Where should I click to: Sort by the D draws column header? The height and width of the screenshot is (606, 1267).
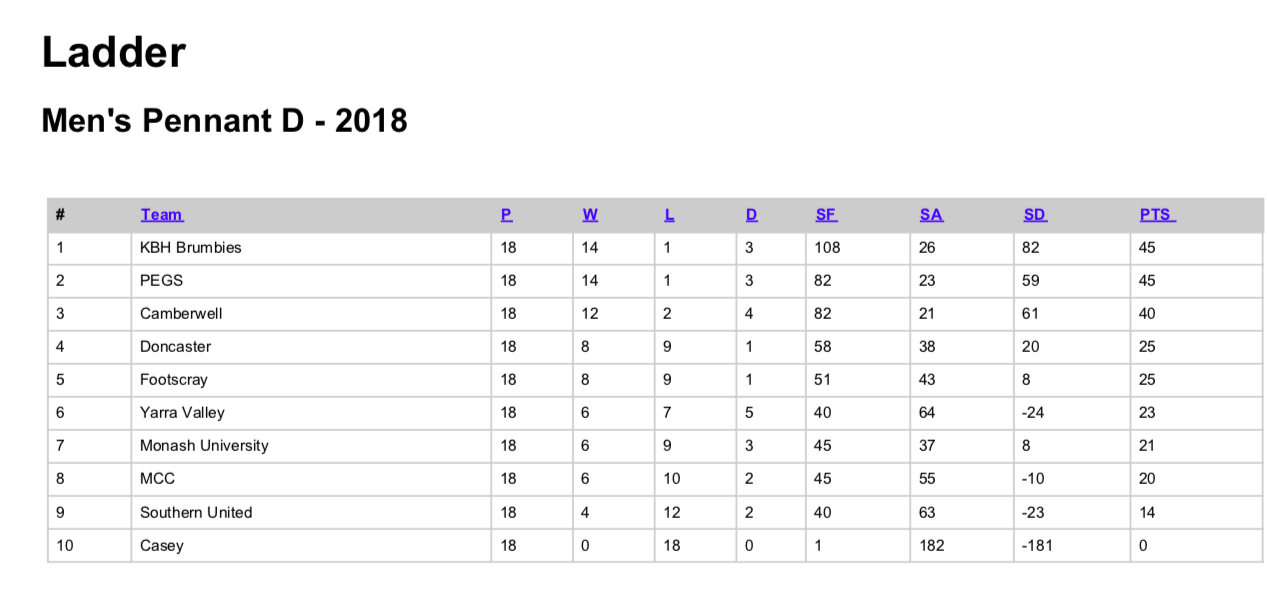752,215
